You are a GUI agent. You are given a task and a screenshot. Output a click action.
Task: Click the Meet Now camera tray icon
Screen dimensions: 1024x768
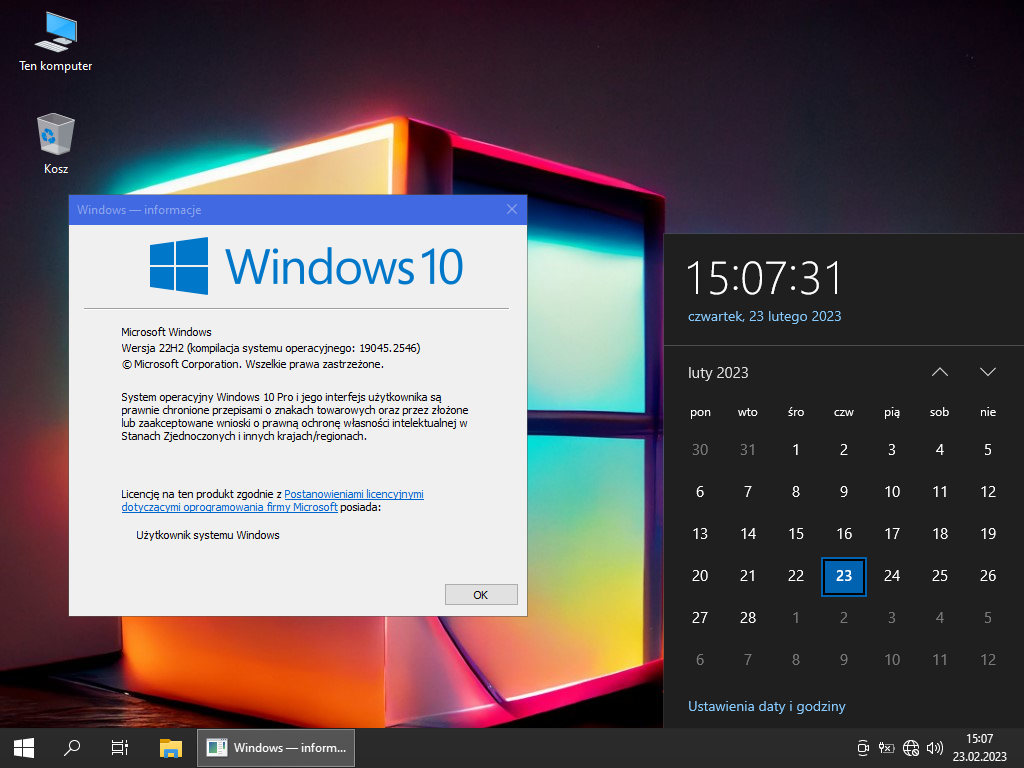coord(863,748)
